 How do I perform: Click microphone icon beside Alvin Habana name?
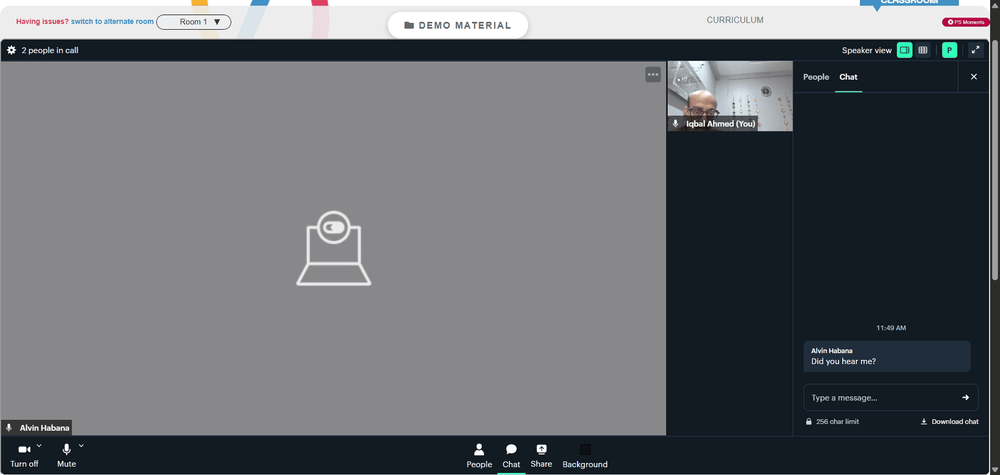(x=9, y=428)
